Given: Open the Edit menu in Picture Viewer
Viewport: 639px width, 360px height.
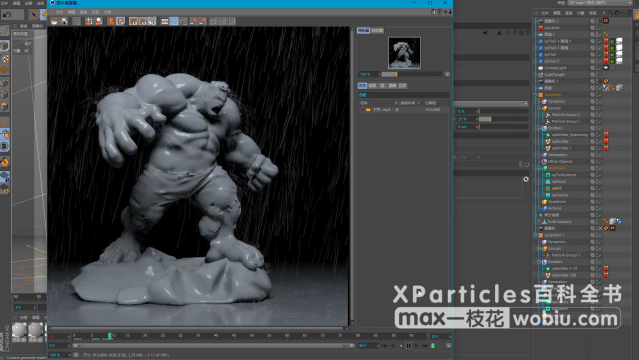Looking at the screenshot, I should [x=71, y=12].
